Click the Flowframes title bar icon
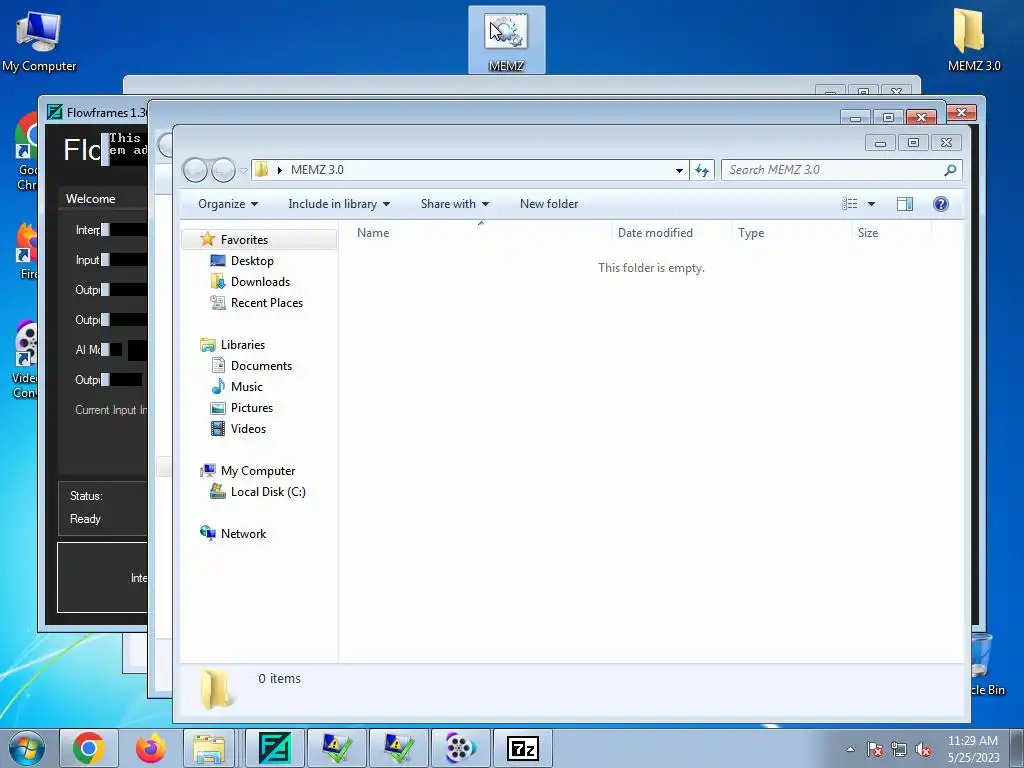 [x=55, y=112]
